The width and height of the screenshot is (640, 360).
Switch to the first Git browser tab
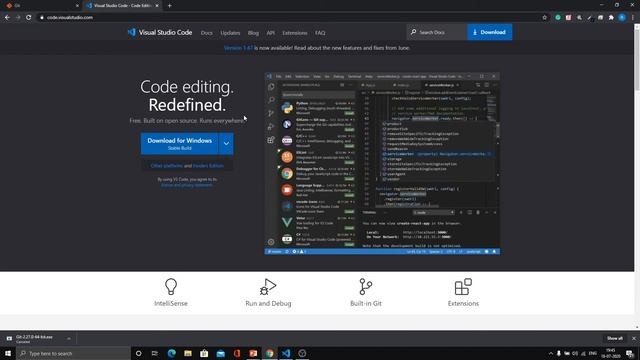point(41,6)
